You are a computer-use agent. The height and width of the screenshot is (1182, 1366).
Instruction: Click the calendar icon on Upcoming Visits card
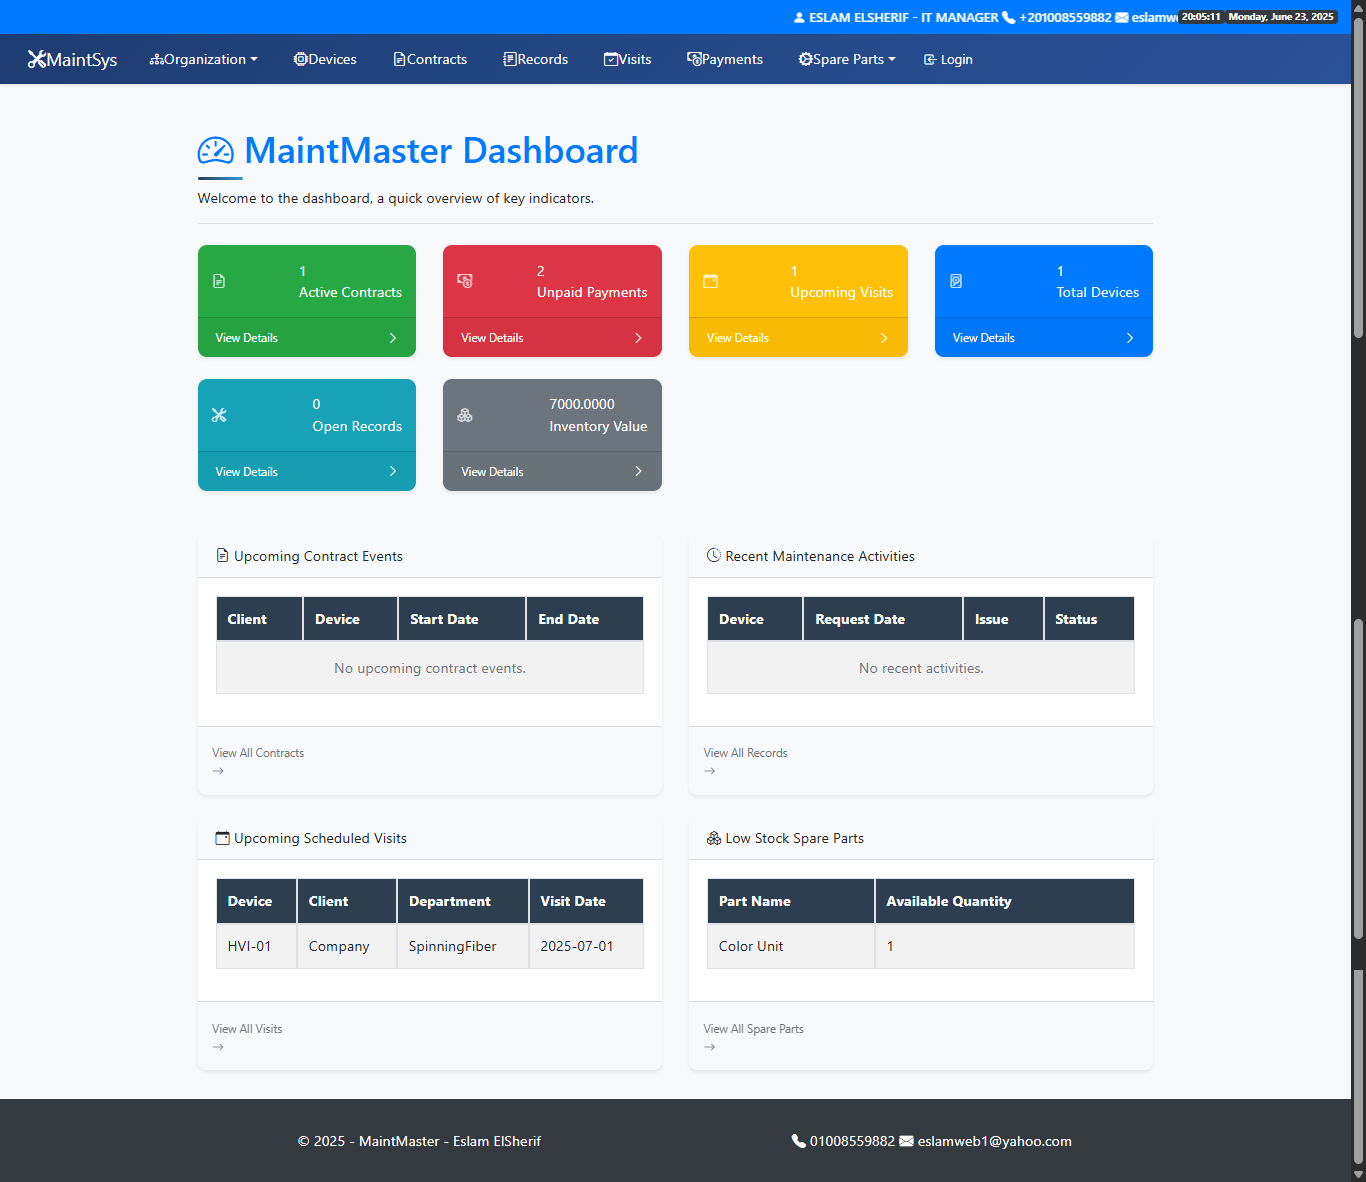pos(711,281)
